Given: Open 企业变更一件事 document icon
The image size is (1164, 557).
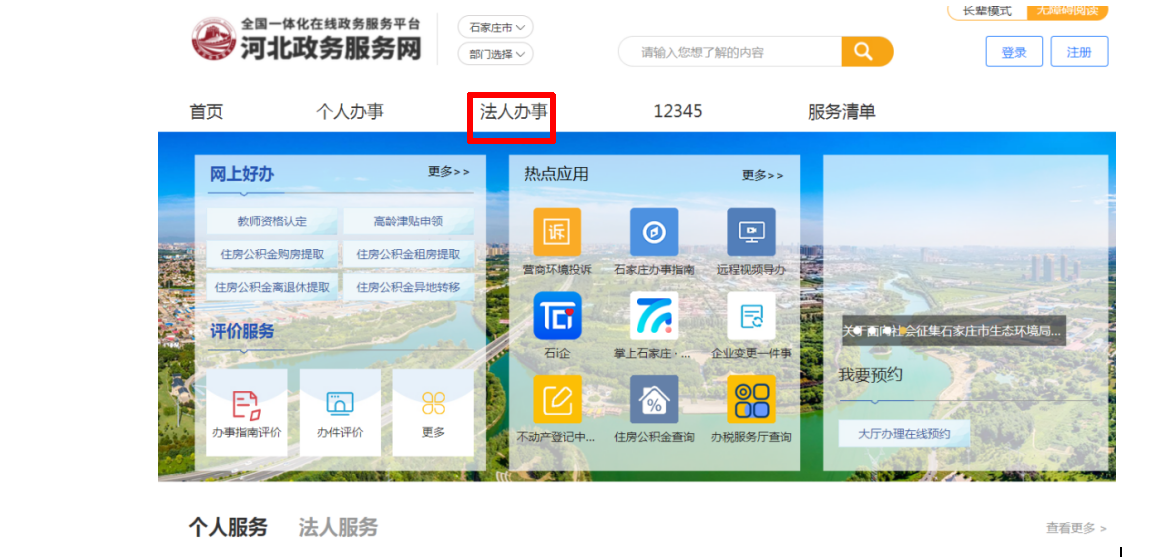Looking at the screenshot, I should 751,316.
